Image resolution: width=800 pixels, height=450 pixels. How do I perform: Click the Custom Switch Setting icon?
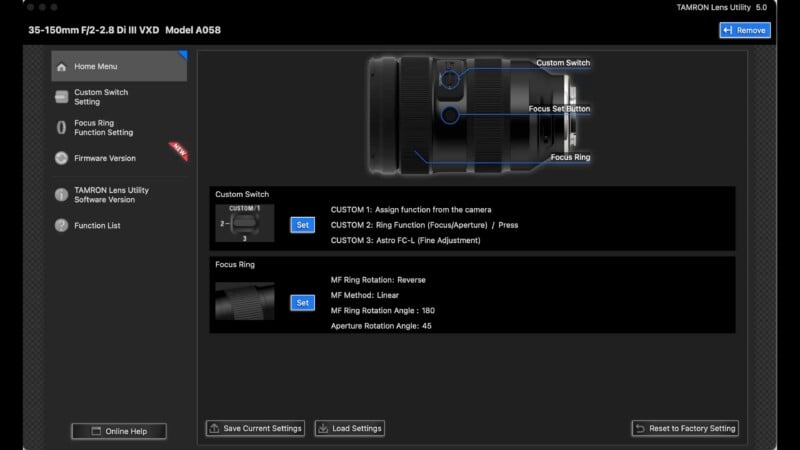click(x=62, y=97)
